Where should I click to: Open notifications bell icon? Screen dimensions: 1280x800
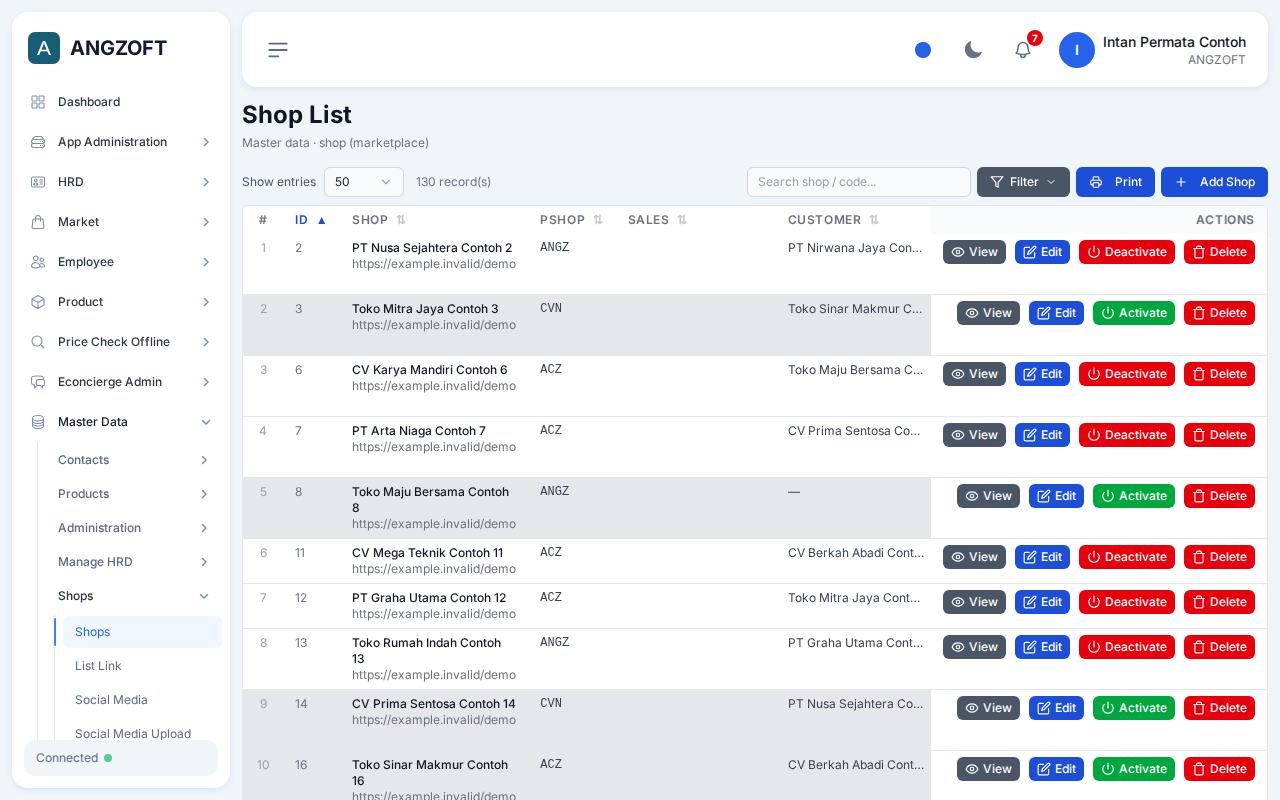pyautogui.click(x=1023, y=50)
